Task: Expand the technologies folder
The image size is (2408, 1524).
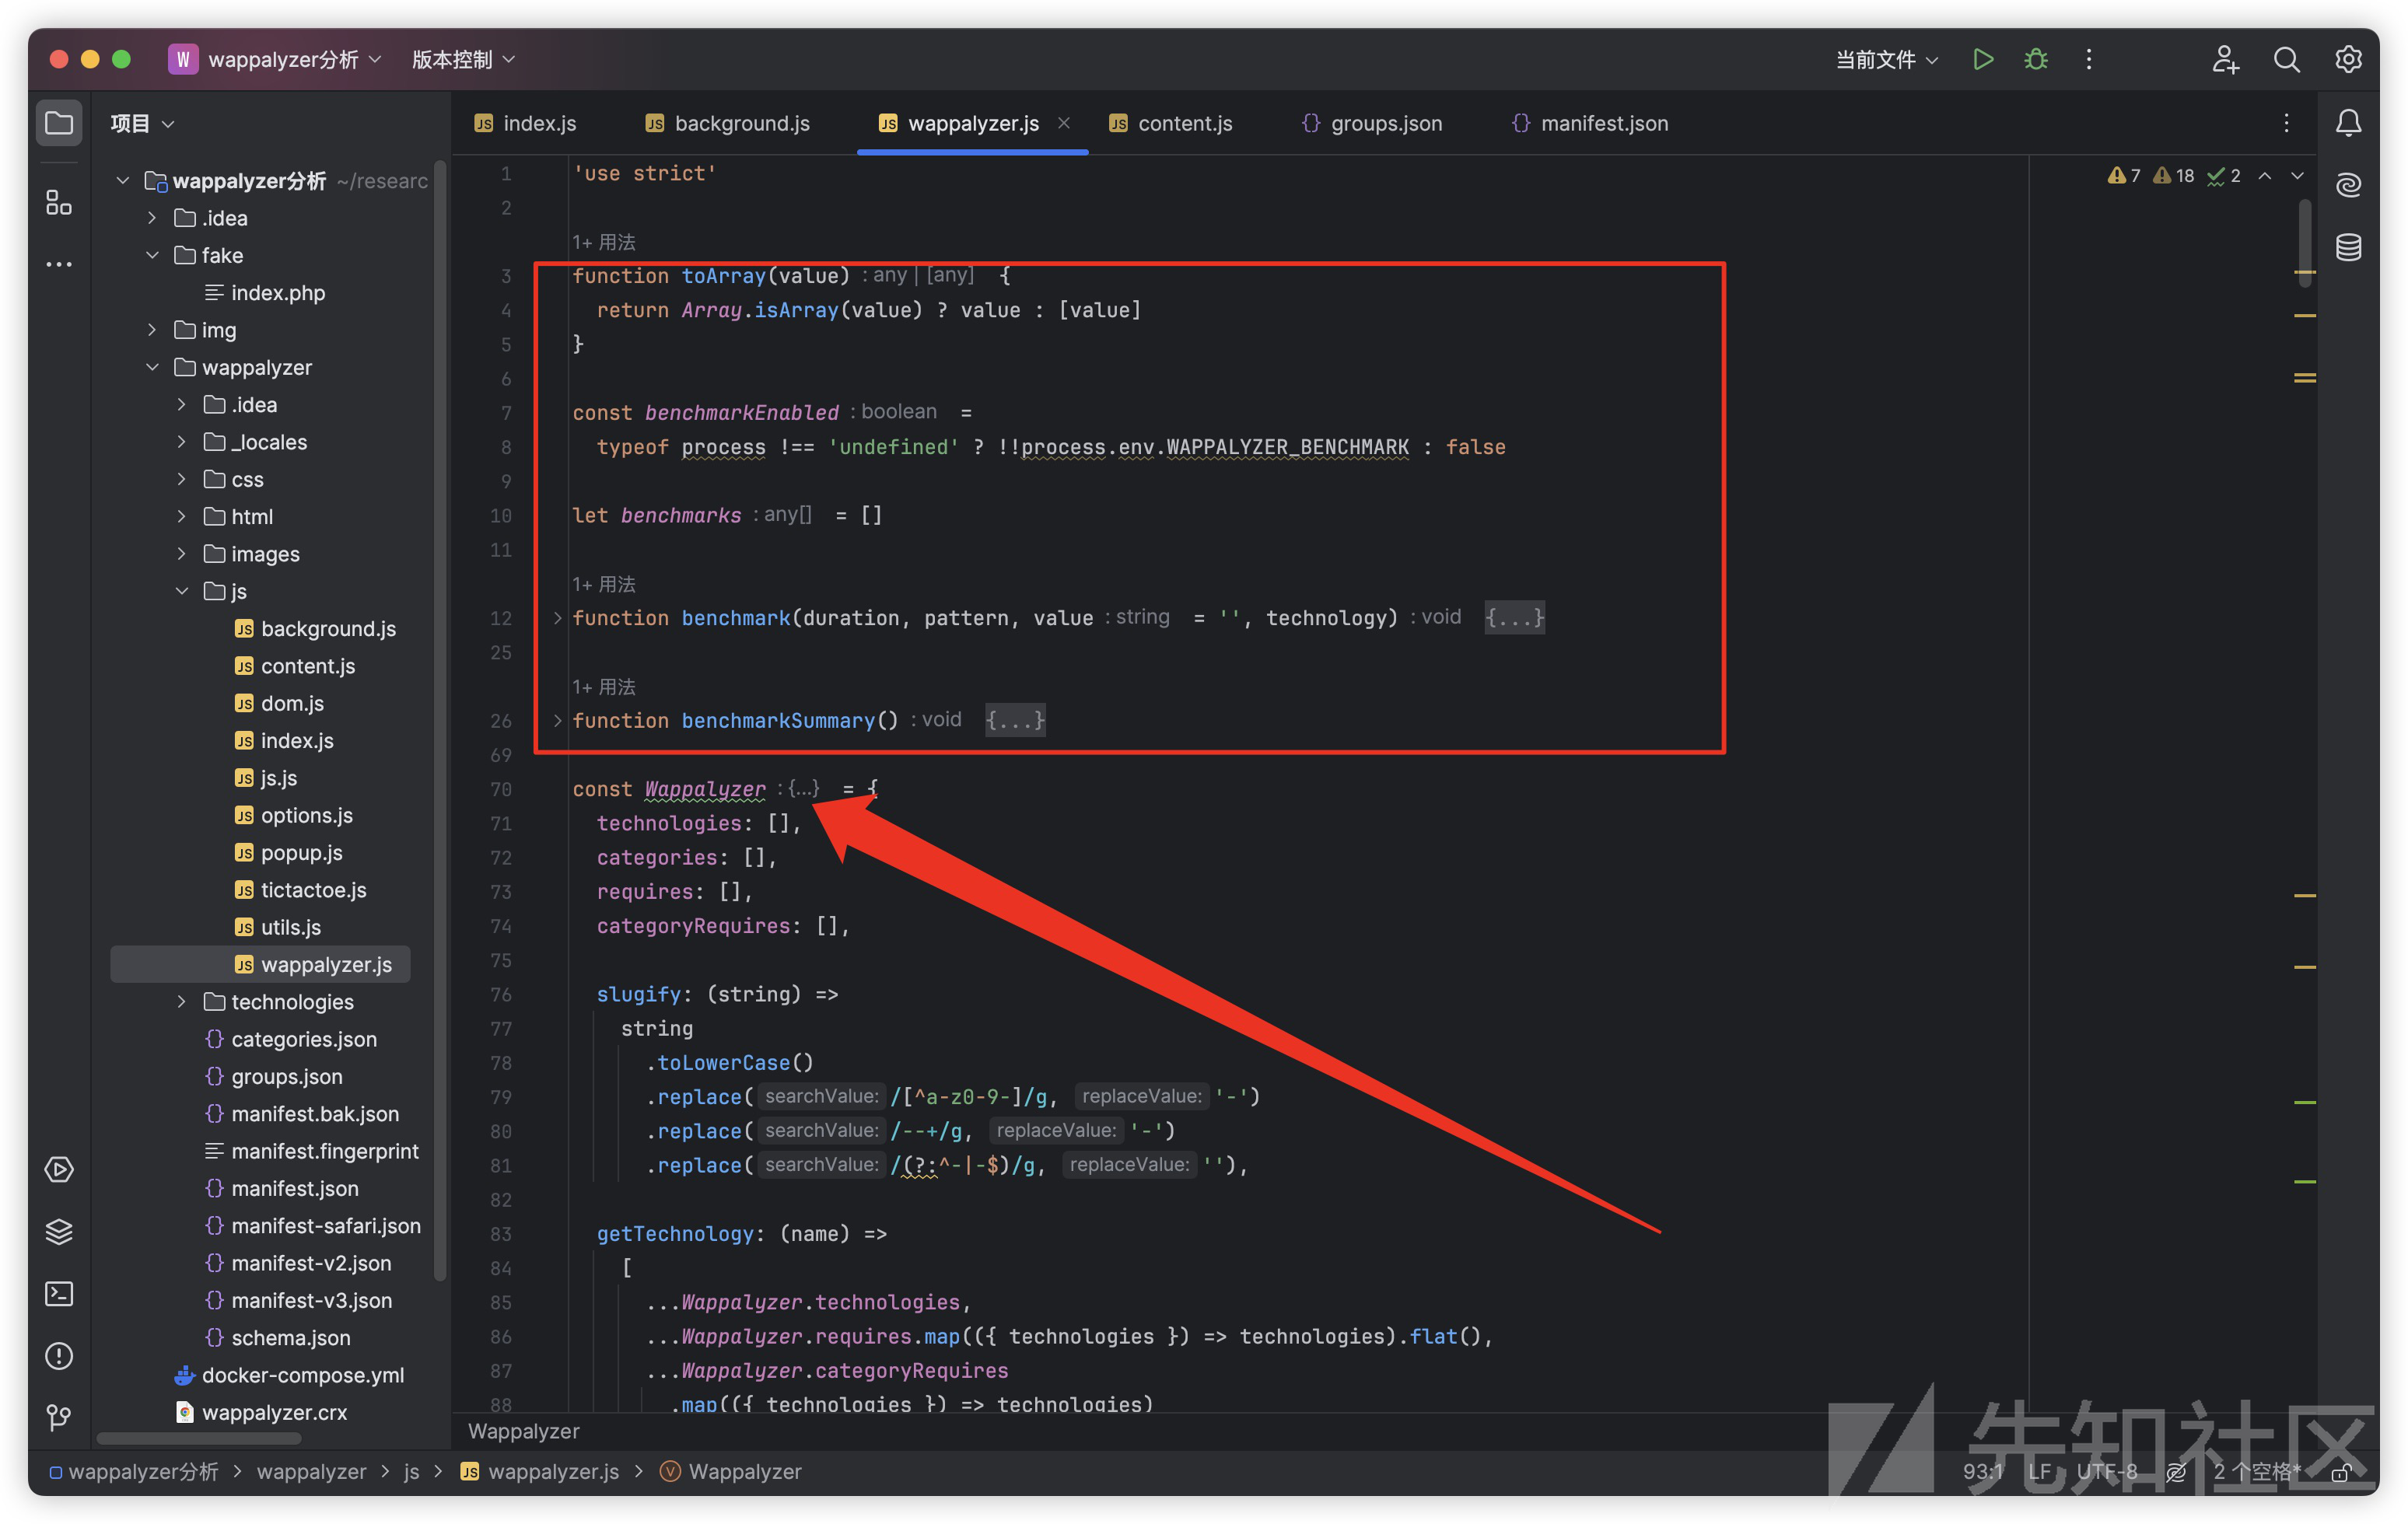Action: coord(181,1002)
